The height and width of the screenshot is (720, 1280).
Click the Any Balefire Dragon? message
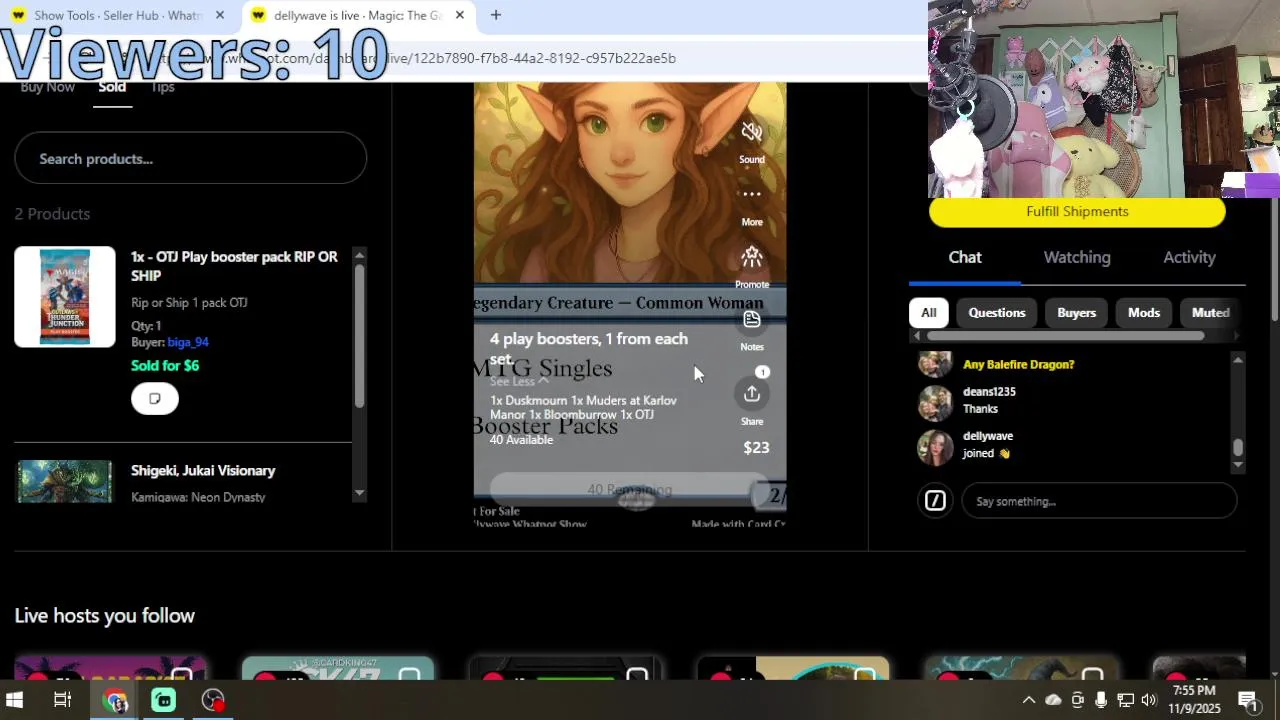[1018, 364]
